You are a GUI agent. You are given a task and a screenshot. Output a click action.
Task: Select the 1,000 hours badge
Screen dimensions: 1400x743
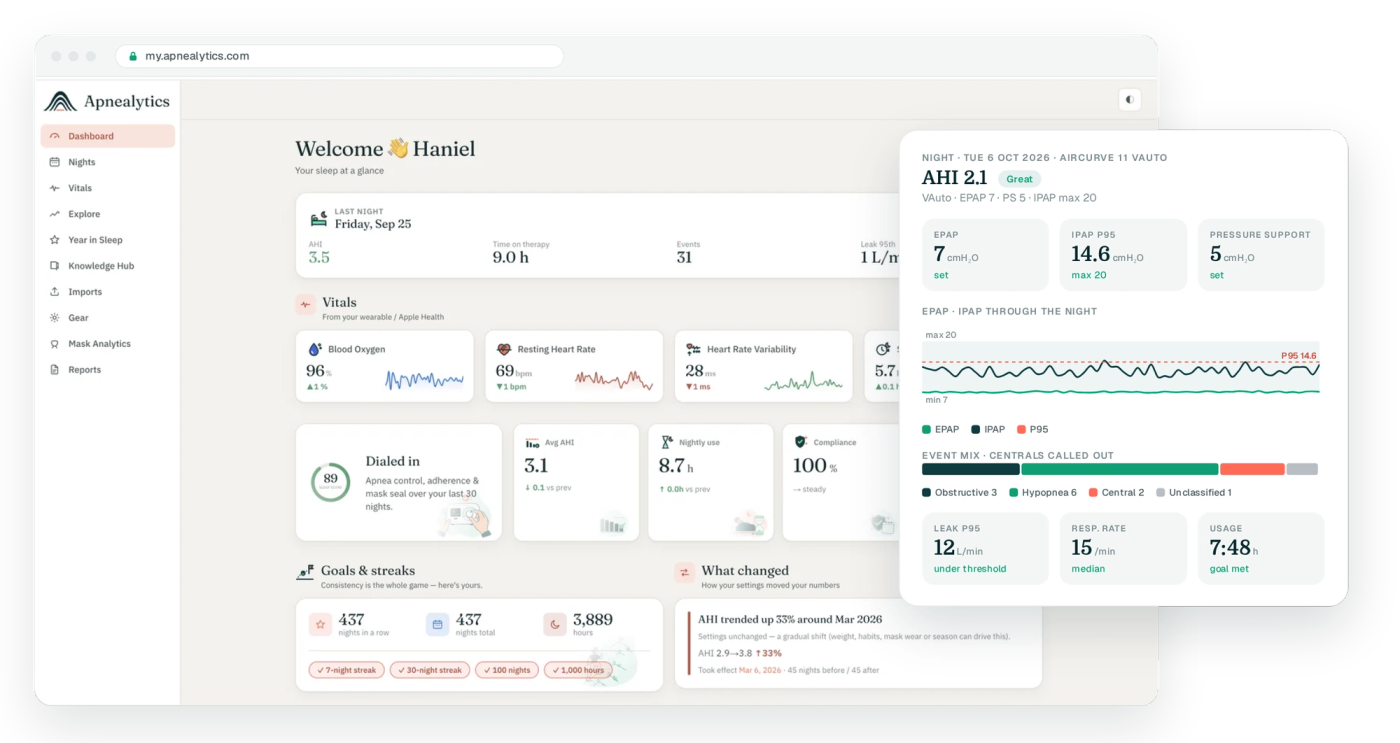click(578, 670)
